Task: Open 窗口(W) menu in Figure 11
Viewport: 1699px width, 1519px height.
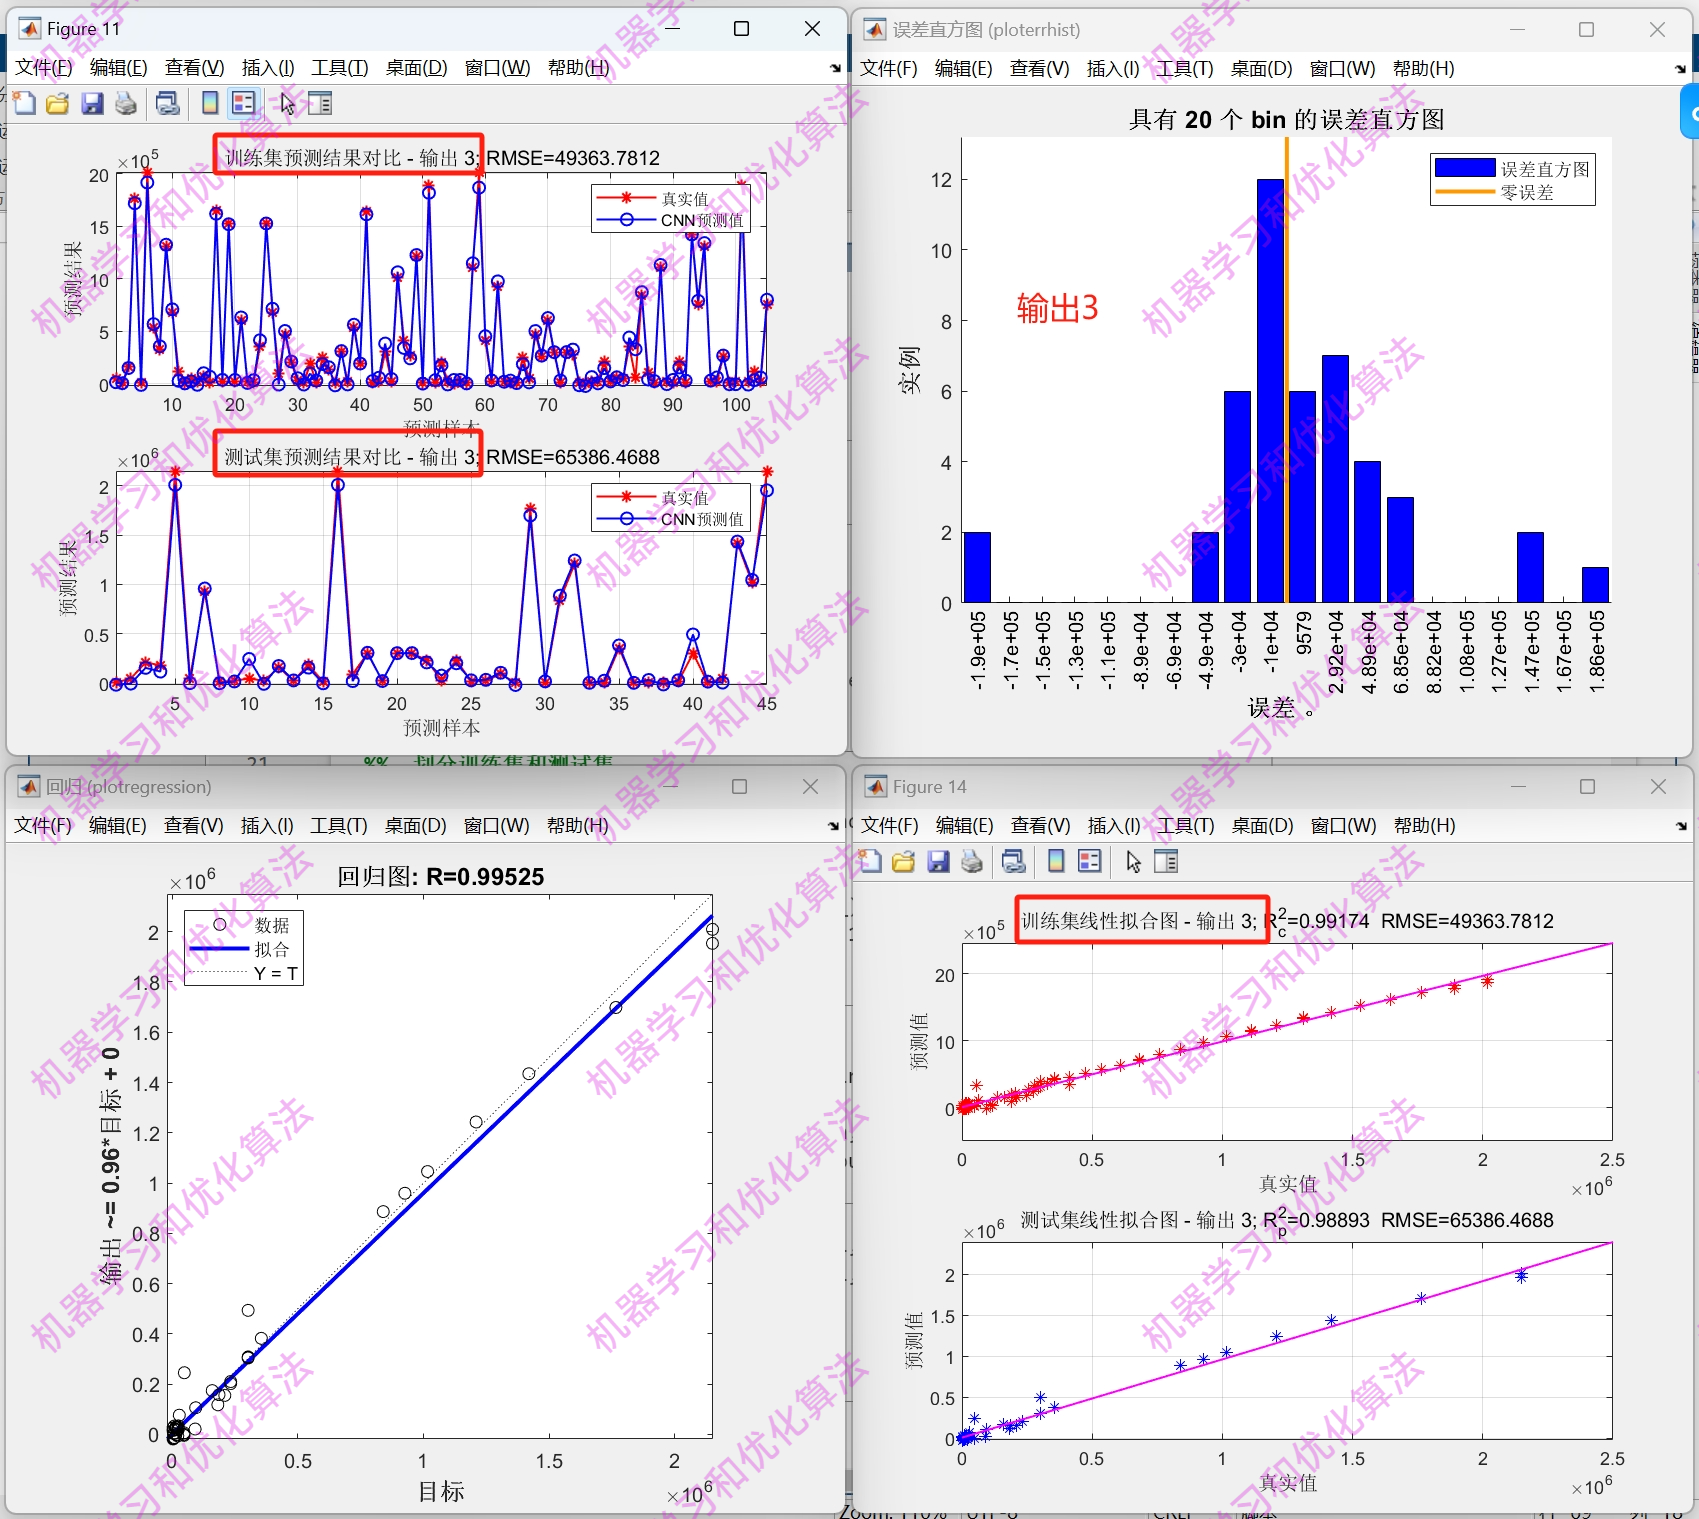Action: click(x=498, y=67)
